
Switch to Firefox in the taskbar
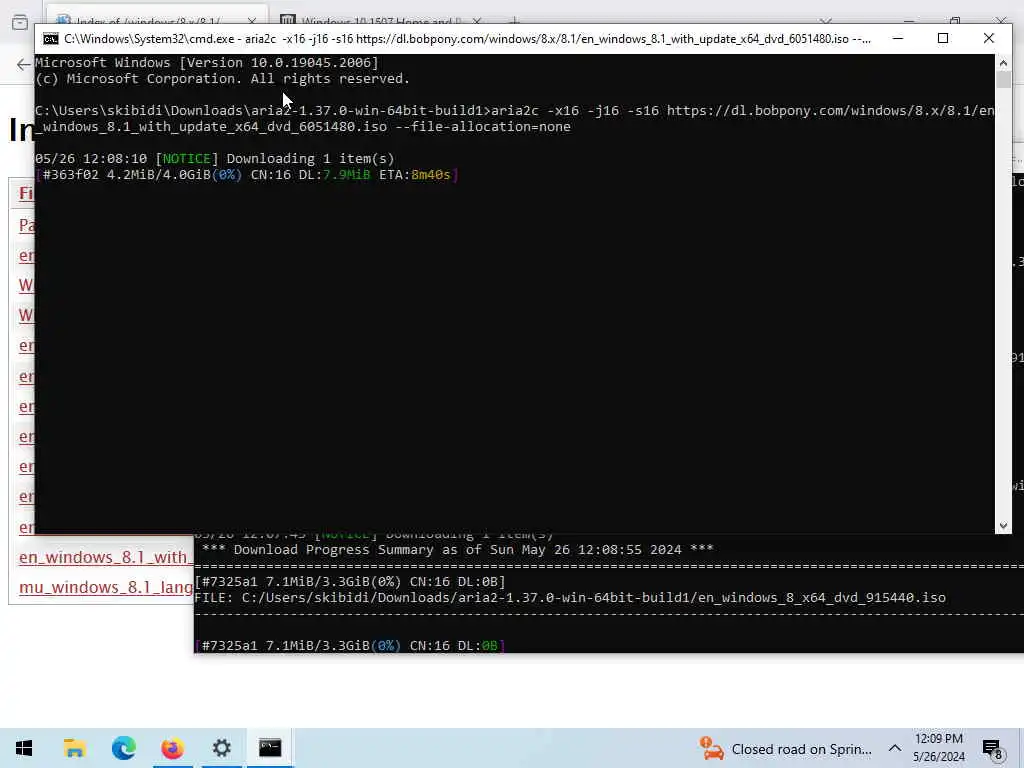(172, 748)
